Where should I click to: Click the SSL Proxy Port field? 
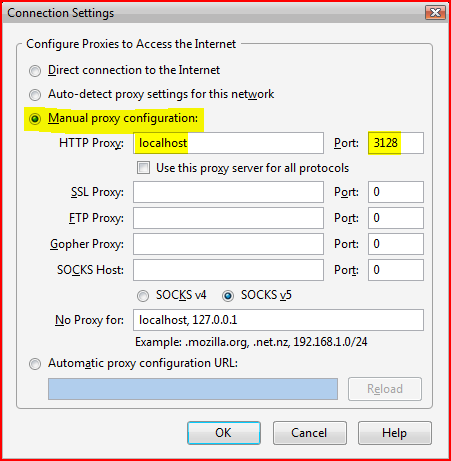396,192
